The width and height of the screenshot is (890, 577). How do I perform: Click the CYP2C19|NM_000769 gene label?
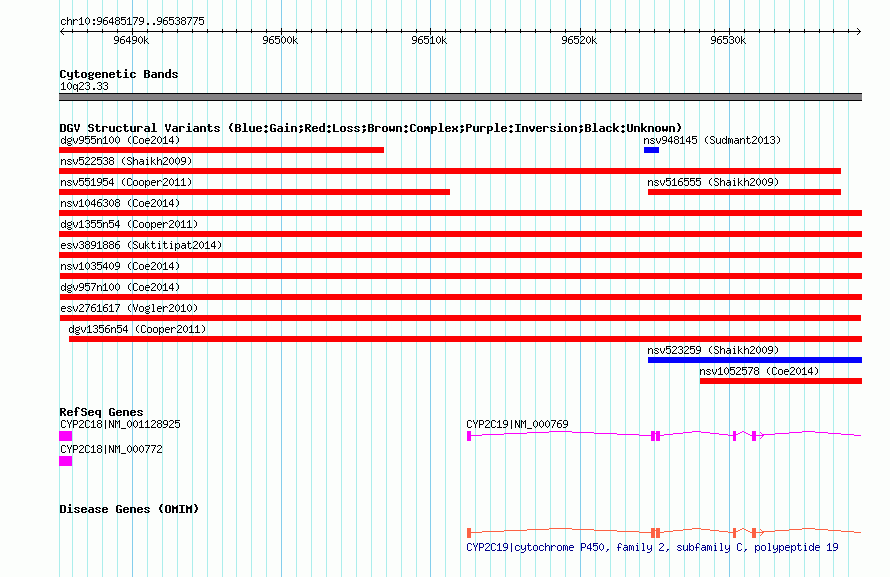[517, 424]
